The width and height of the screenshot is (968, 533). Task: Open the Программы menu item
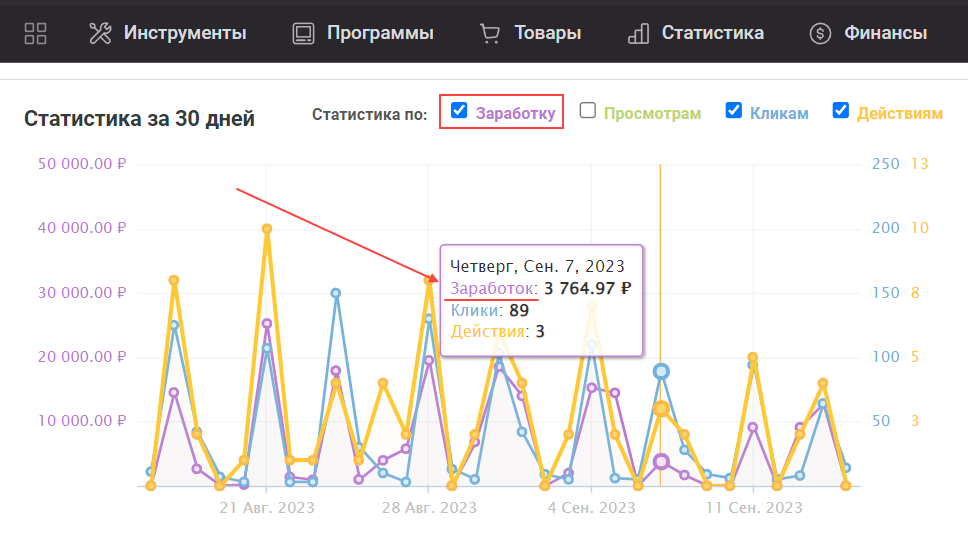(x=379, y=33)
